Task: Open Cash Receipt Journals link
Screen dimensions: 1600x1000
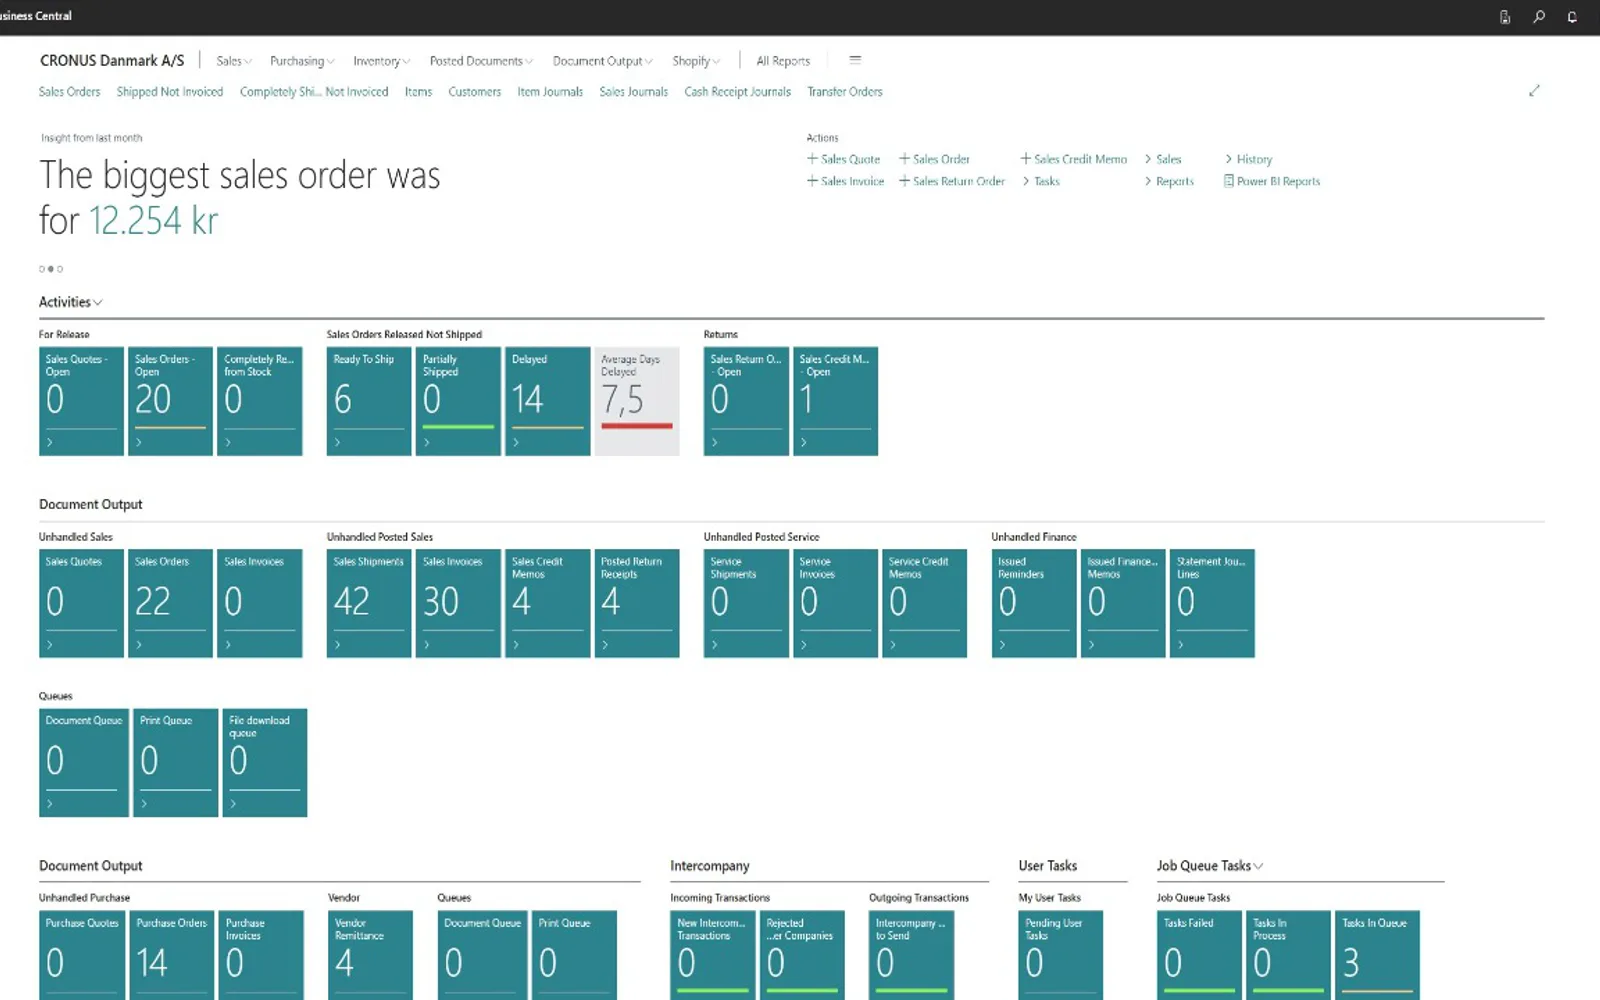Action: click(737, 92)
